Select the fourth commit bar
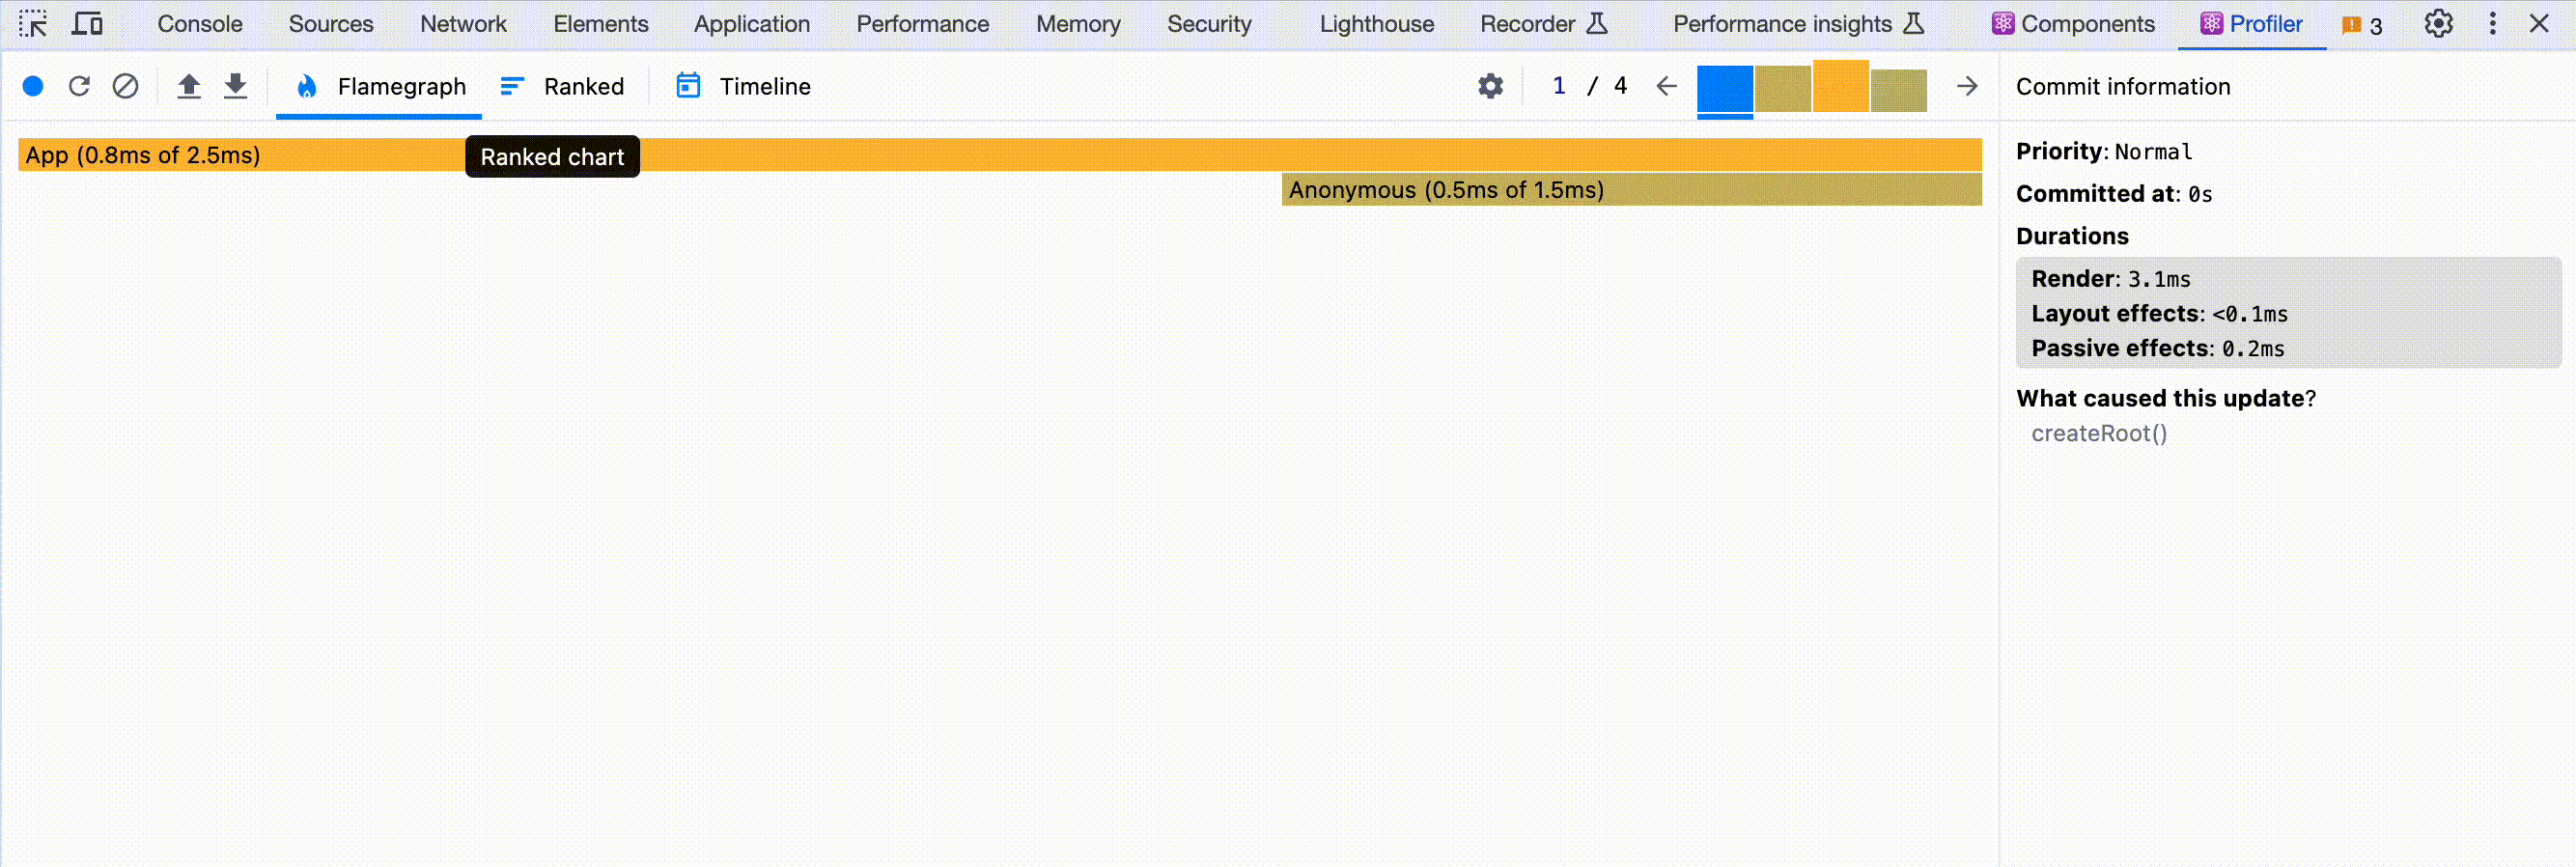This screenshot has height=867, width=2576. pyautogui.click(x=1899, y=91)
